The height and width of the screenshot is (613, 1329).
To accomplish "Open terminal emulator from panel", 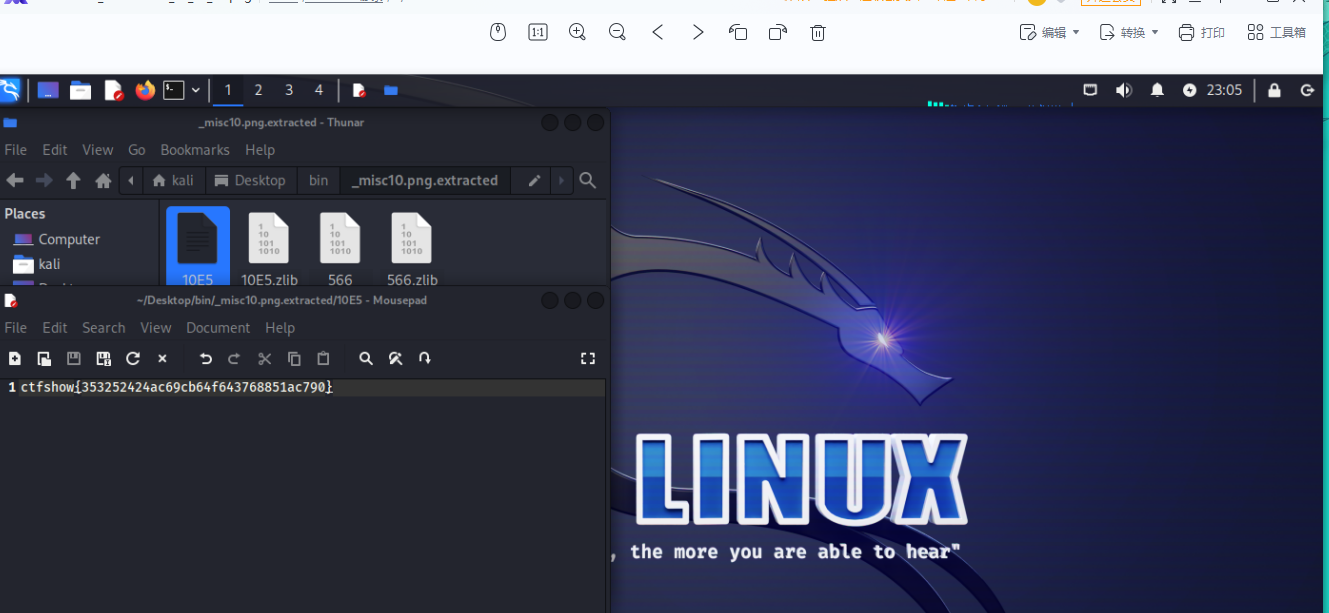I will [174, 90].
